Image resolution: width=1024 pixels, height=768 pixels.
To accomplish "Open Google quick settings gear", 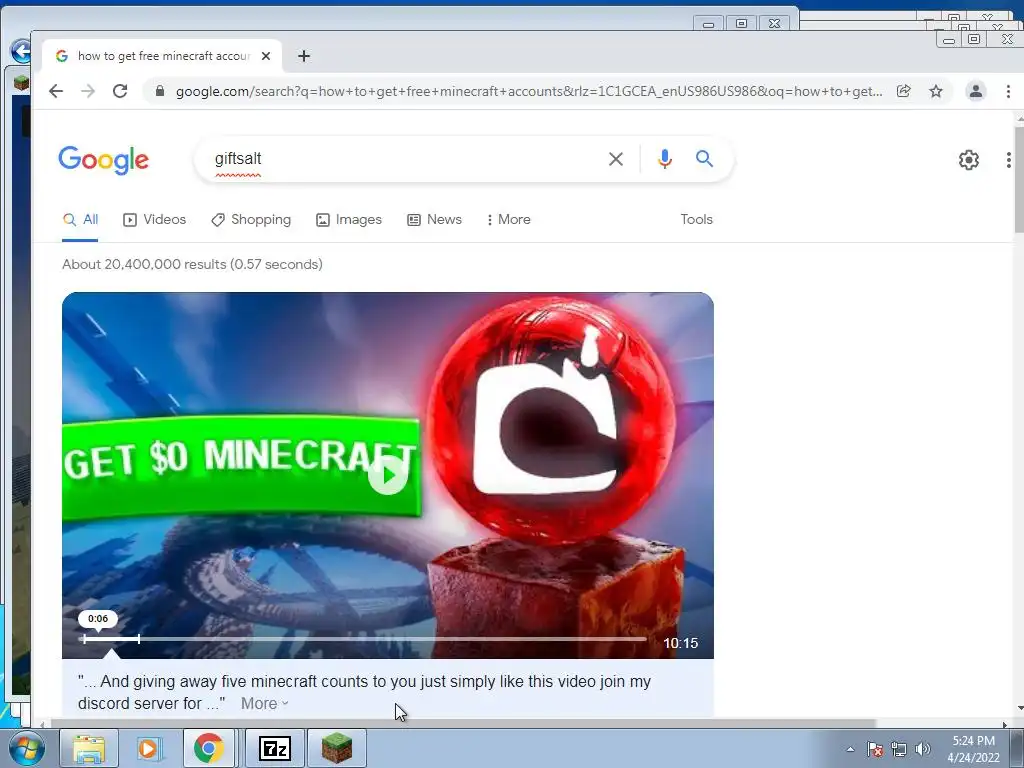I will click(x=969, y=160).
